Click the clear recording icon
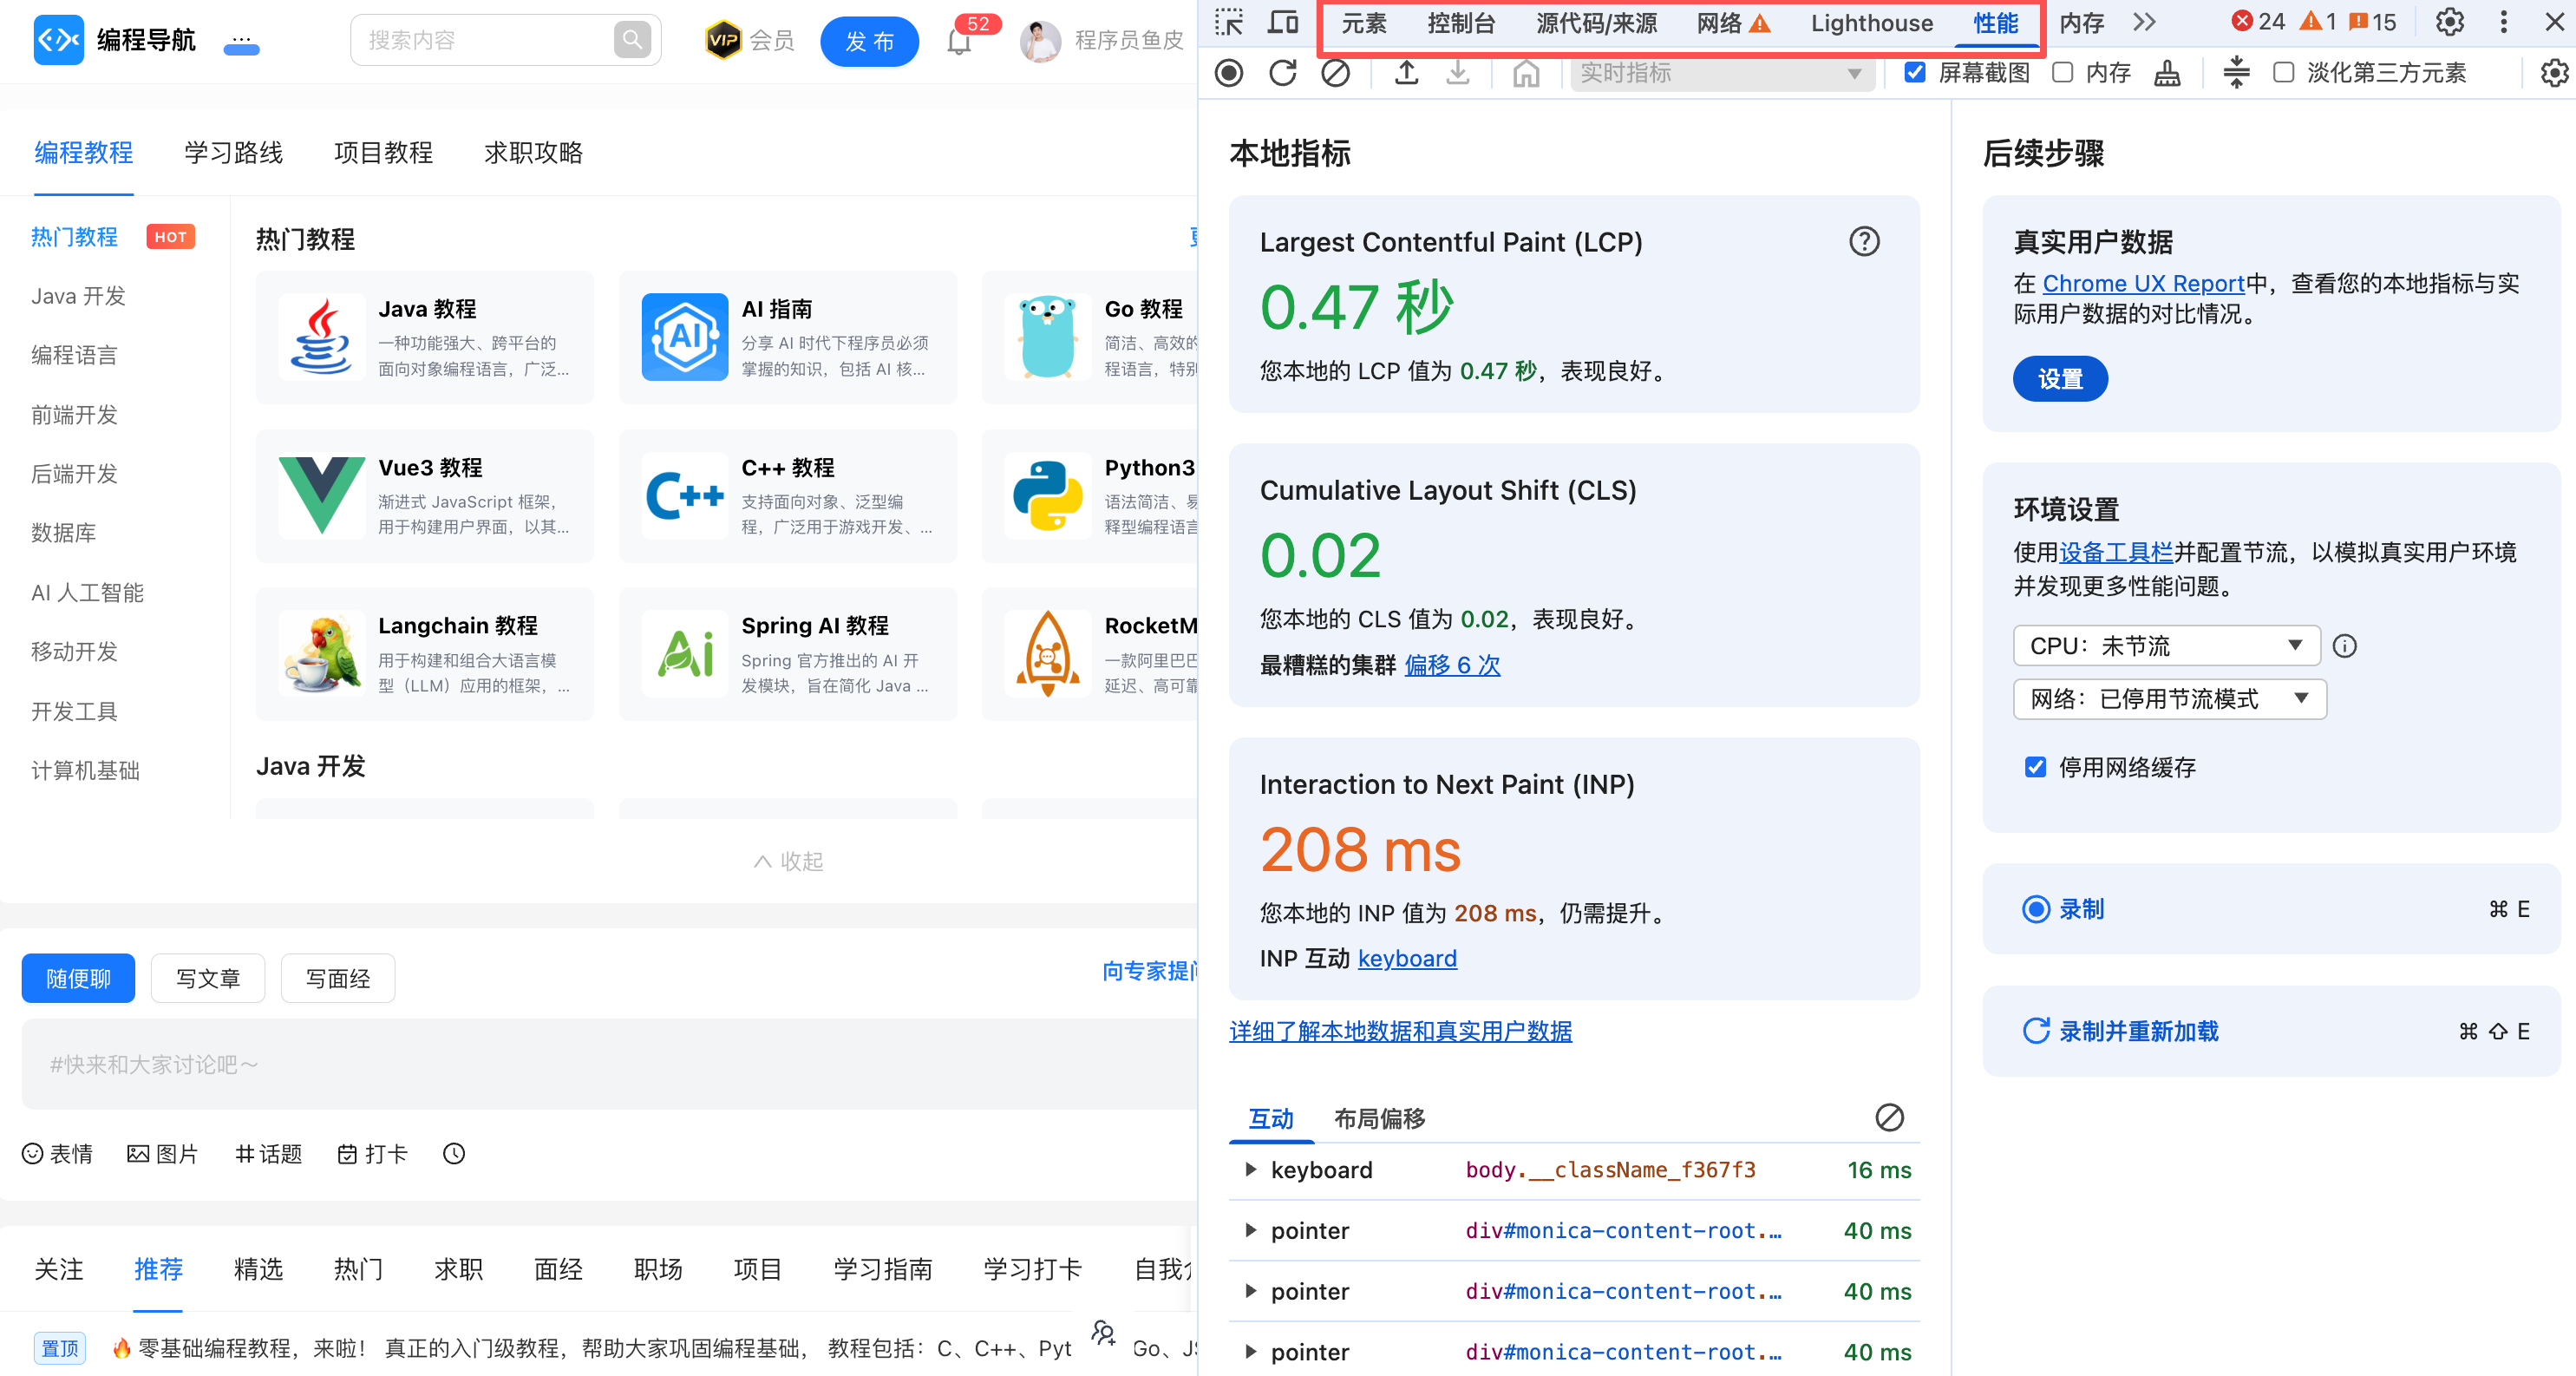The width and height of the screenshot is (2576, 1376). 1335,73
